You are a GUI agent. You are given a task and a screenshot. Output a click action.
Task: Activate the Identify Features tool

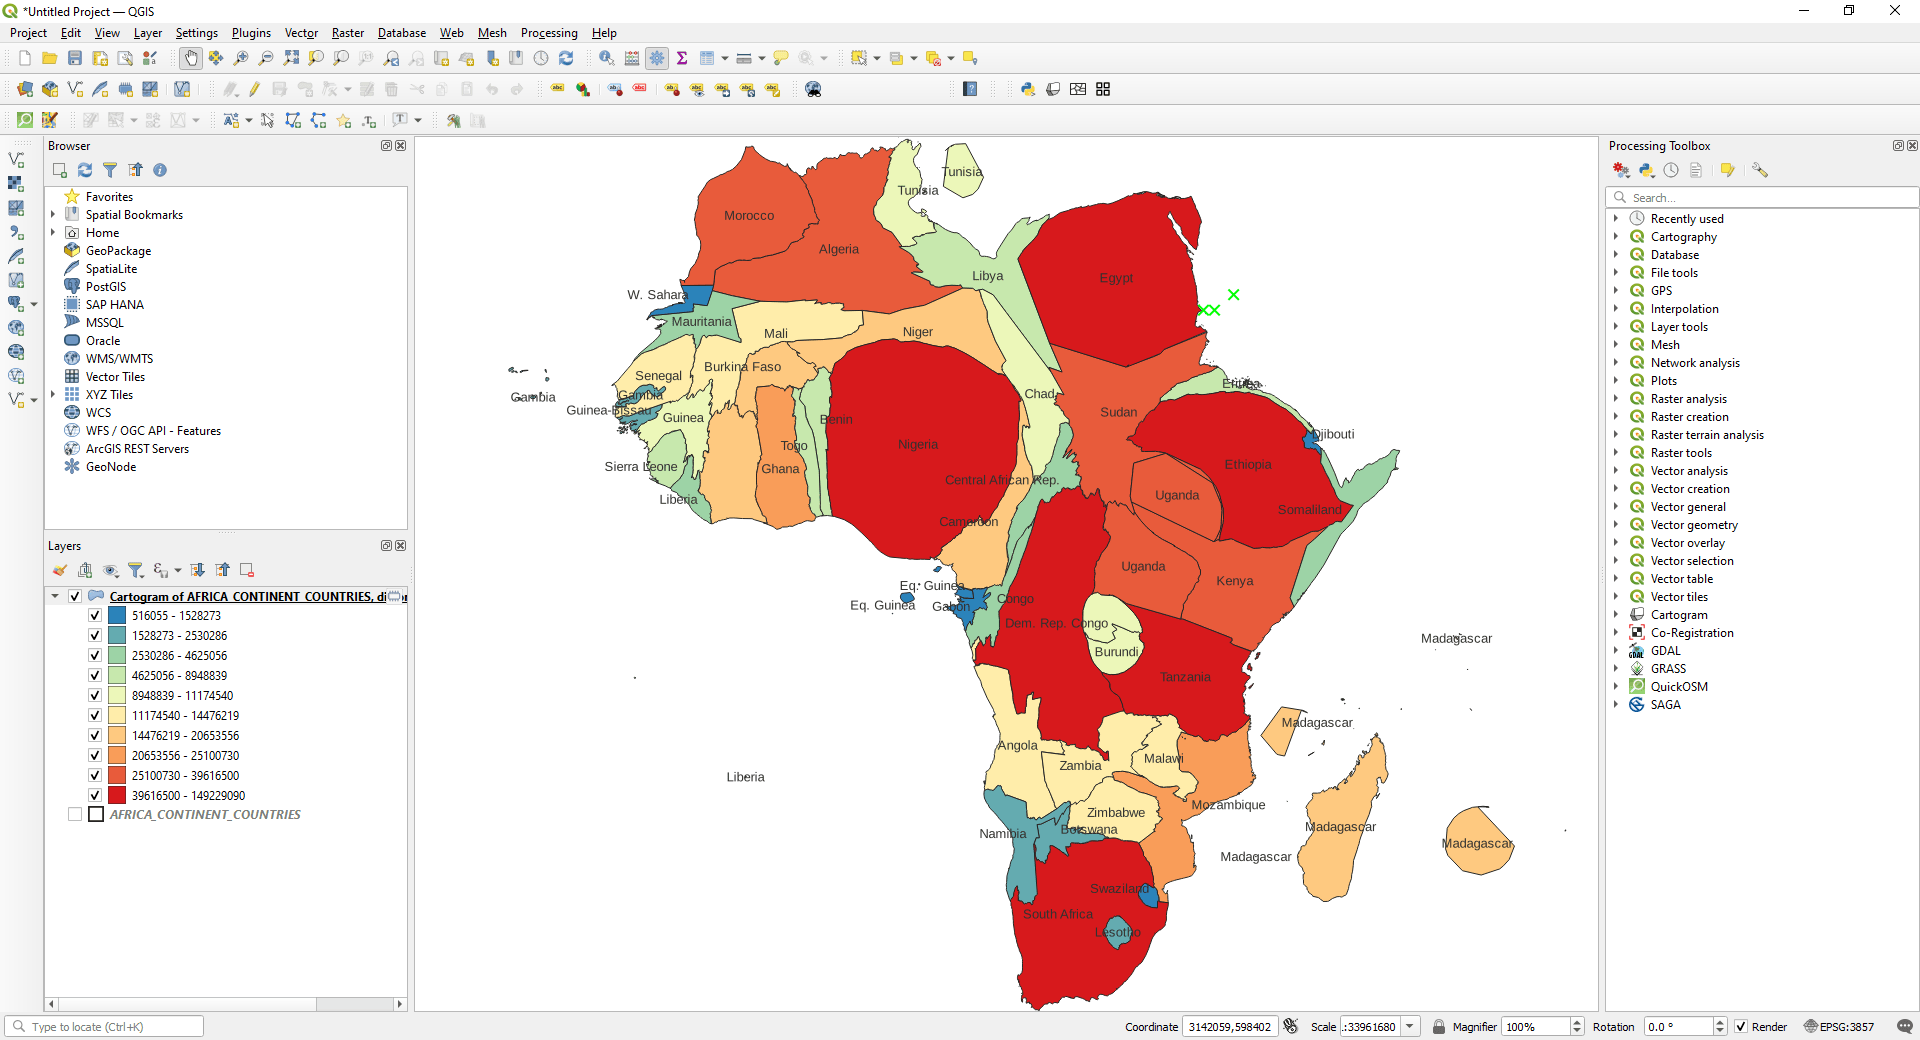[x=607, y=58]
